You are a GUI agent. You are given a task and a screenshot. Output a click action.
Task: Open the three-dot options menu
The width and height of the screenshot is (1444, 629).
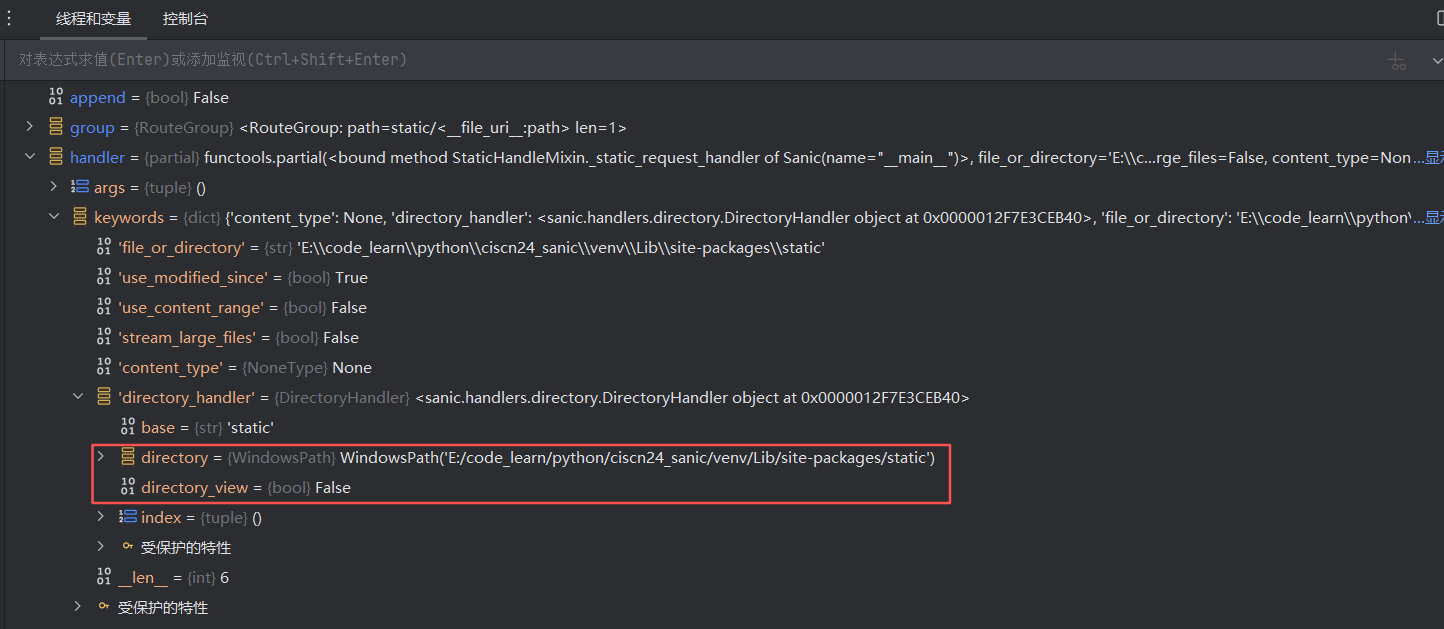click(9, 18)
